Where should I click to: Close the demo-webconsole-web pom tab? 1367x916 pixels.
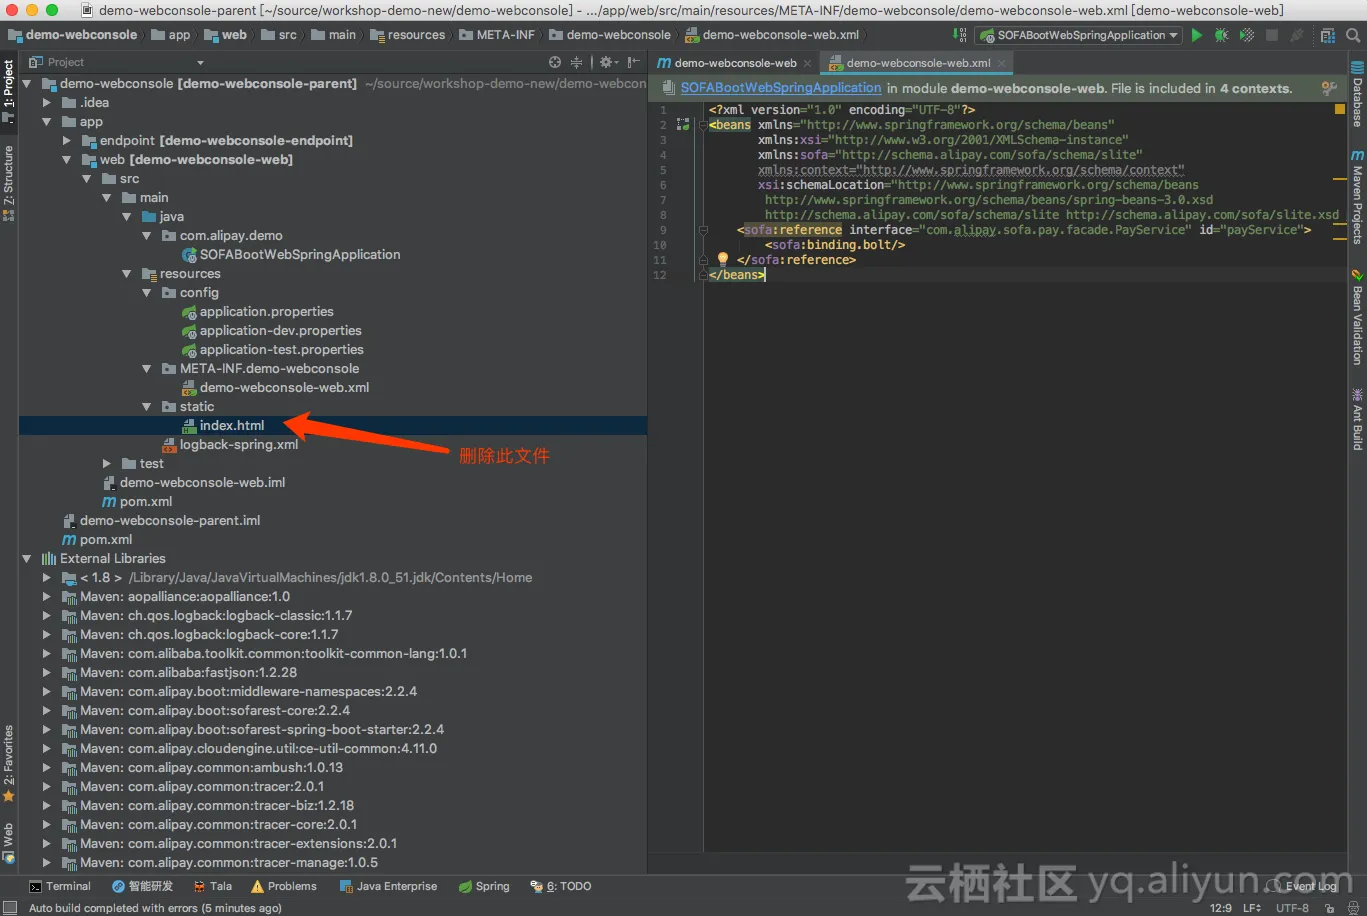point(808,63)
